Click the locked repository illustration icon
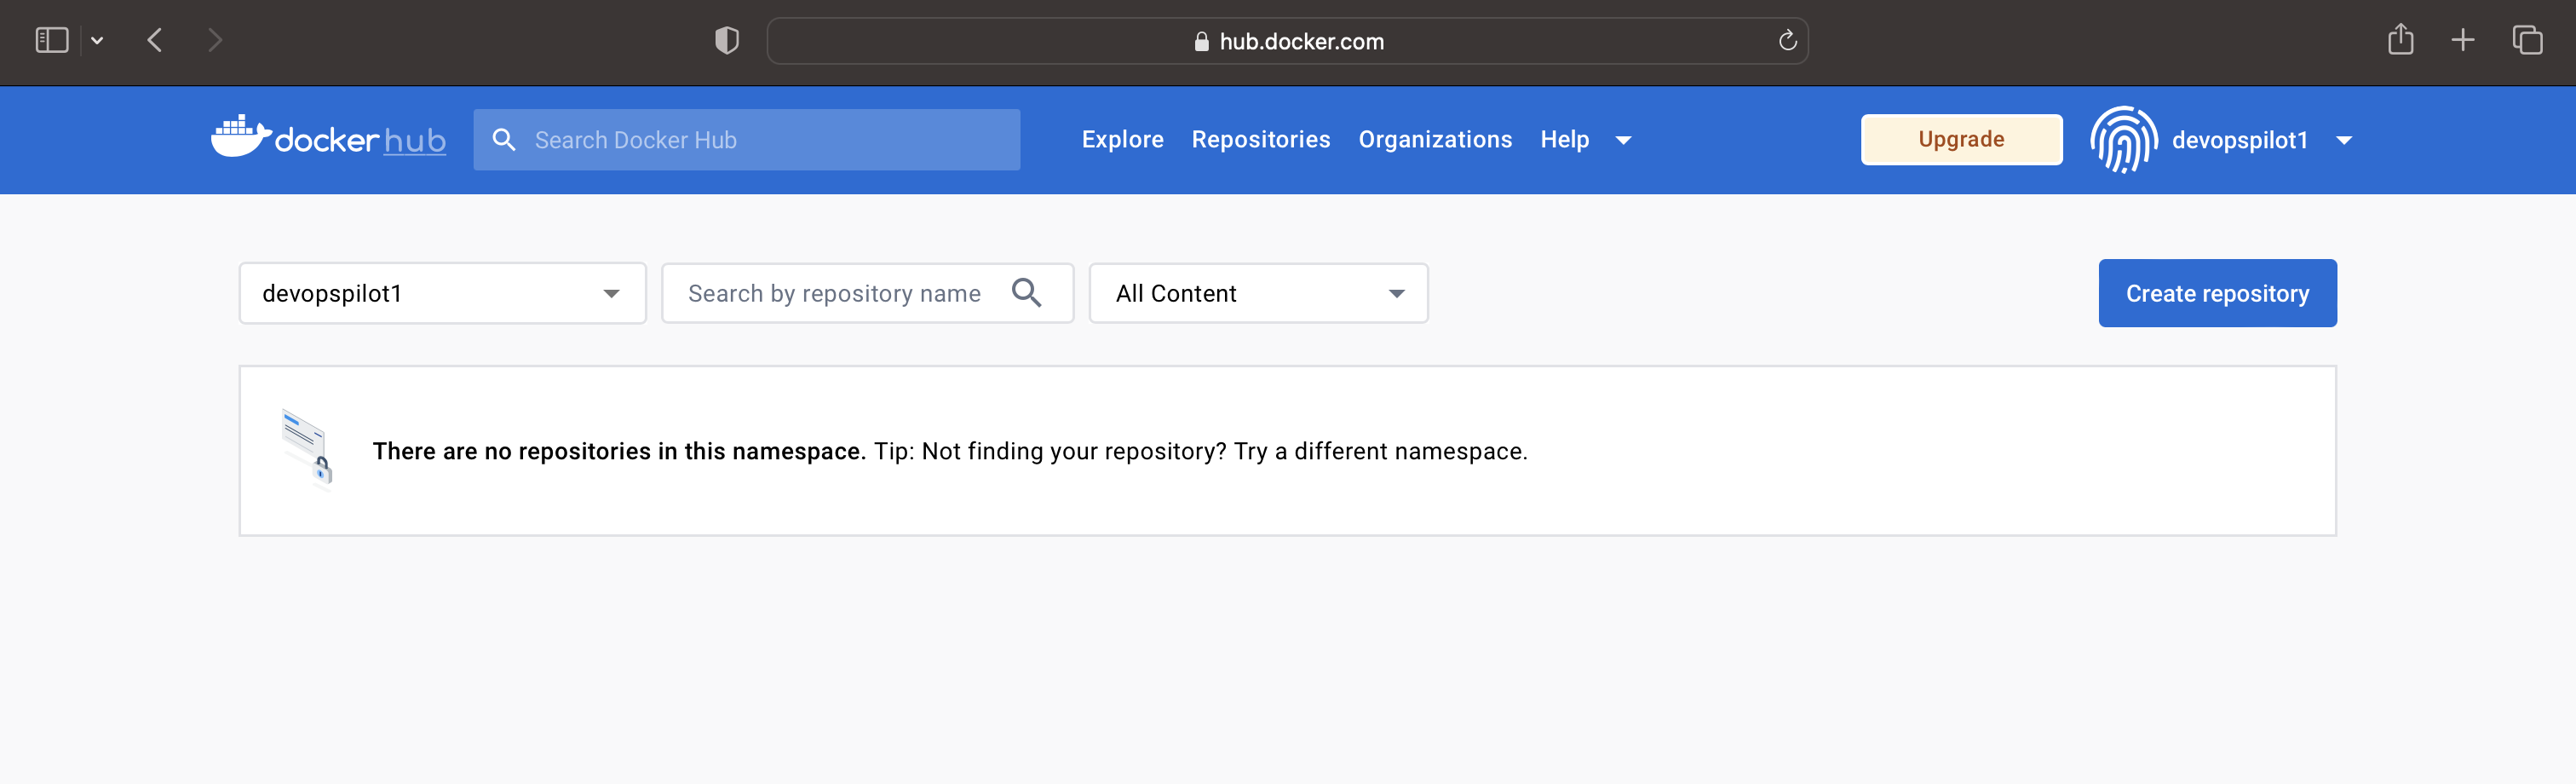Screen dimensions: 2576x784 click(307, 448)
